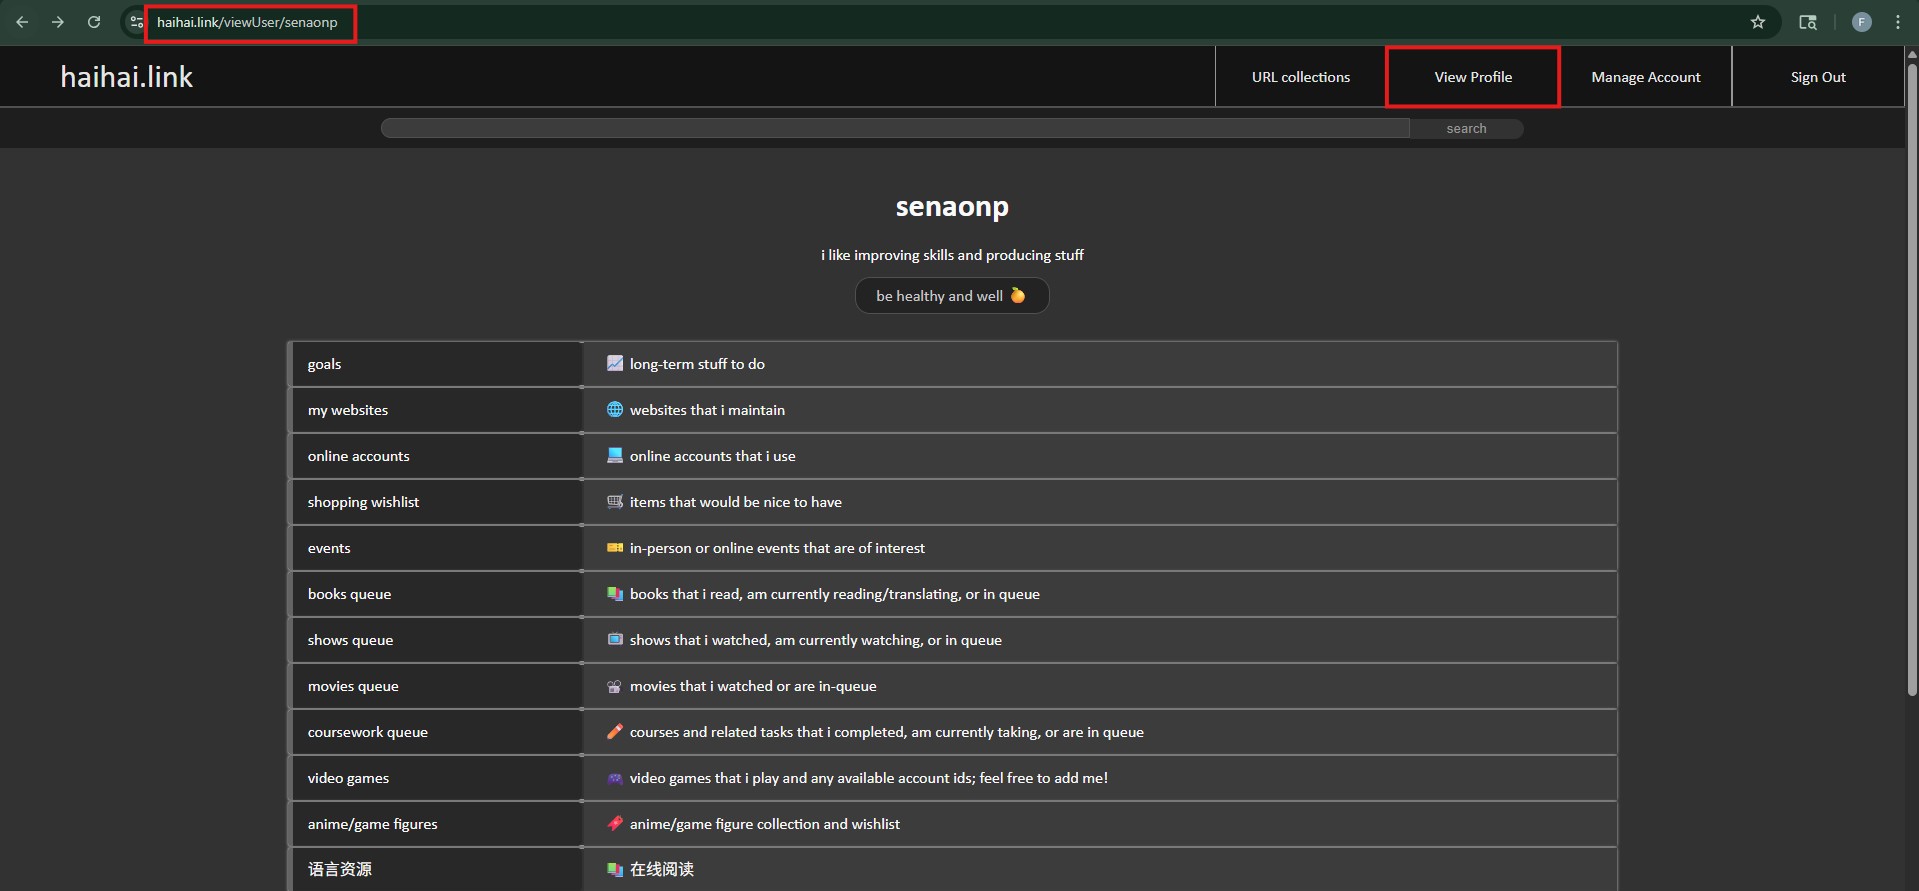Screen dimensions: 1919x891
Task: Click the be healthy and well button
Action: (x=951, y=296)
